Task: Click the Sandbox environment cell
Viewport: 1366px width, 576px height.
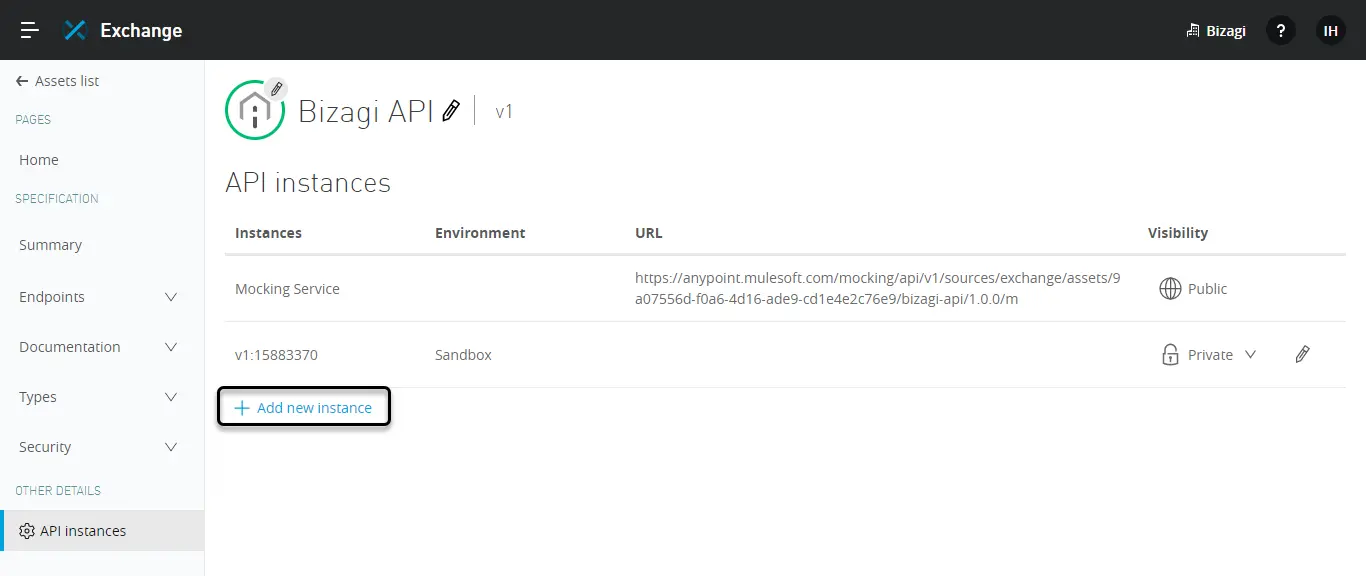Action: 463,355
